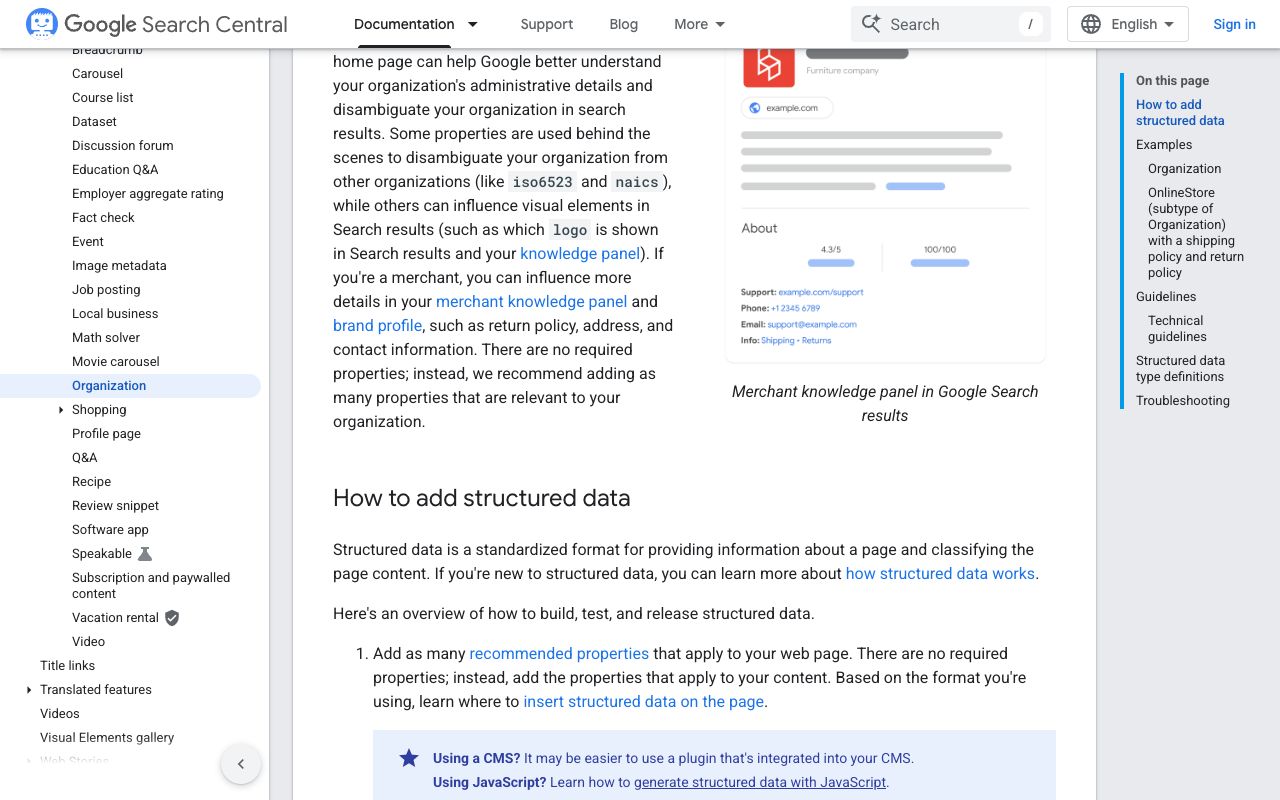The image size is (1280, 800).
Task: Focus the Search input field
Action: (951, 24)
